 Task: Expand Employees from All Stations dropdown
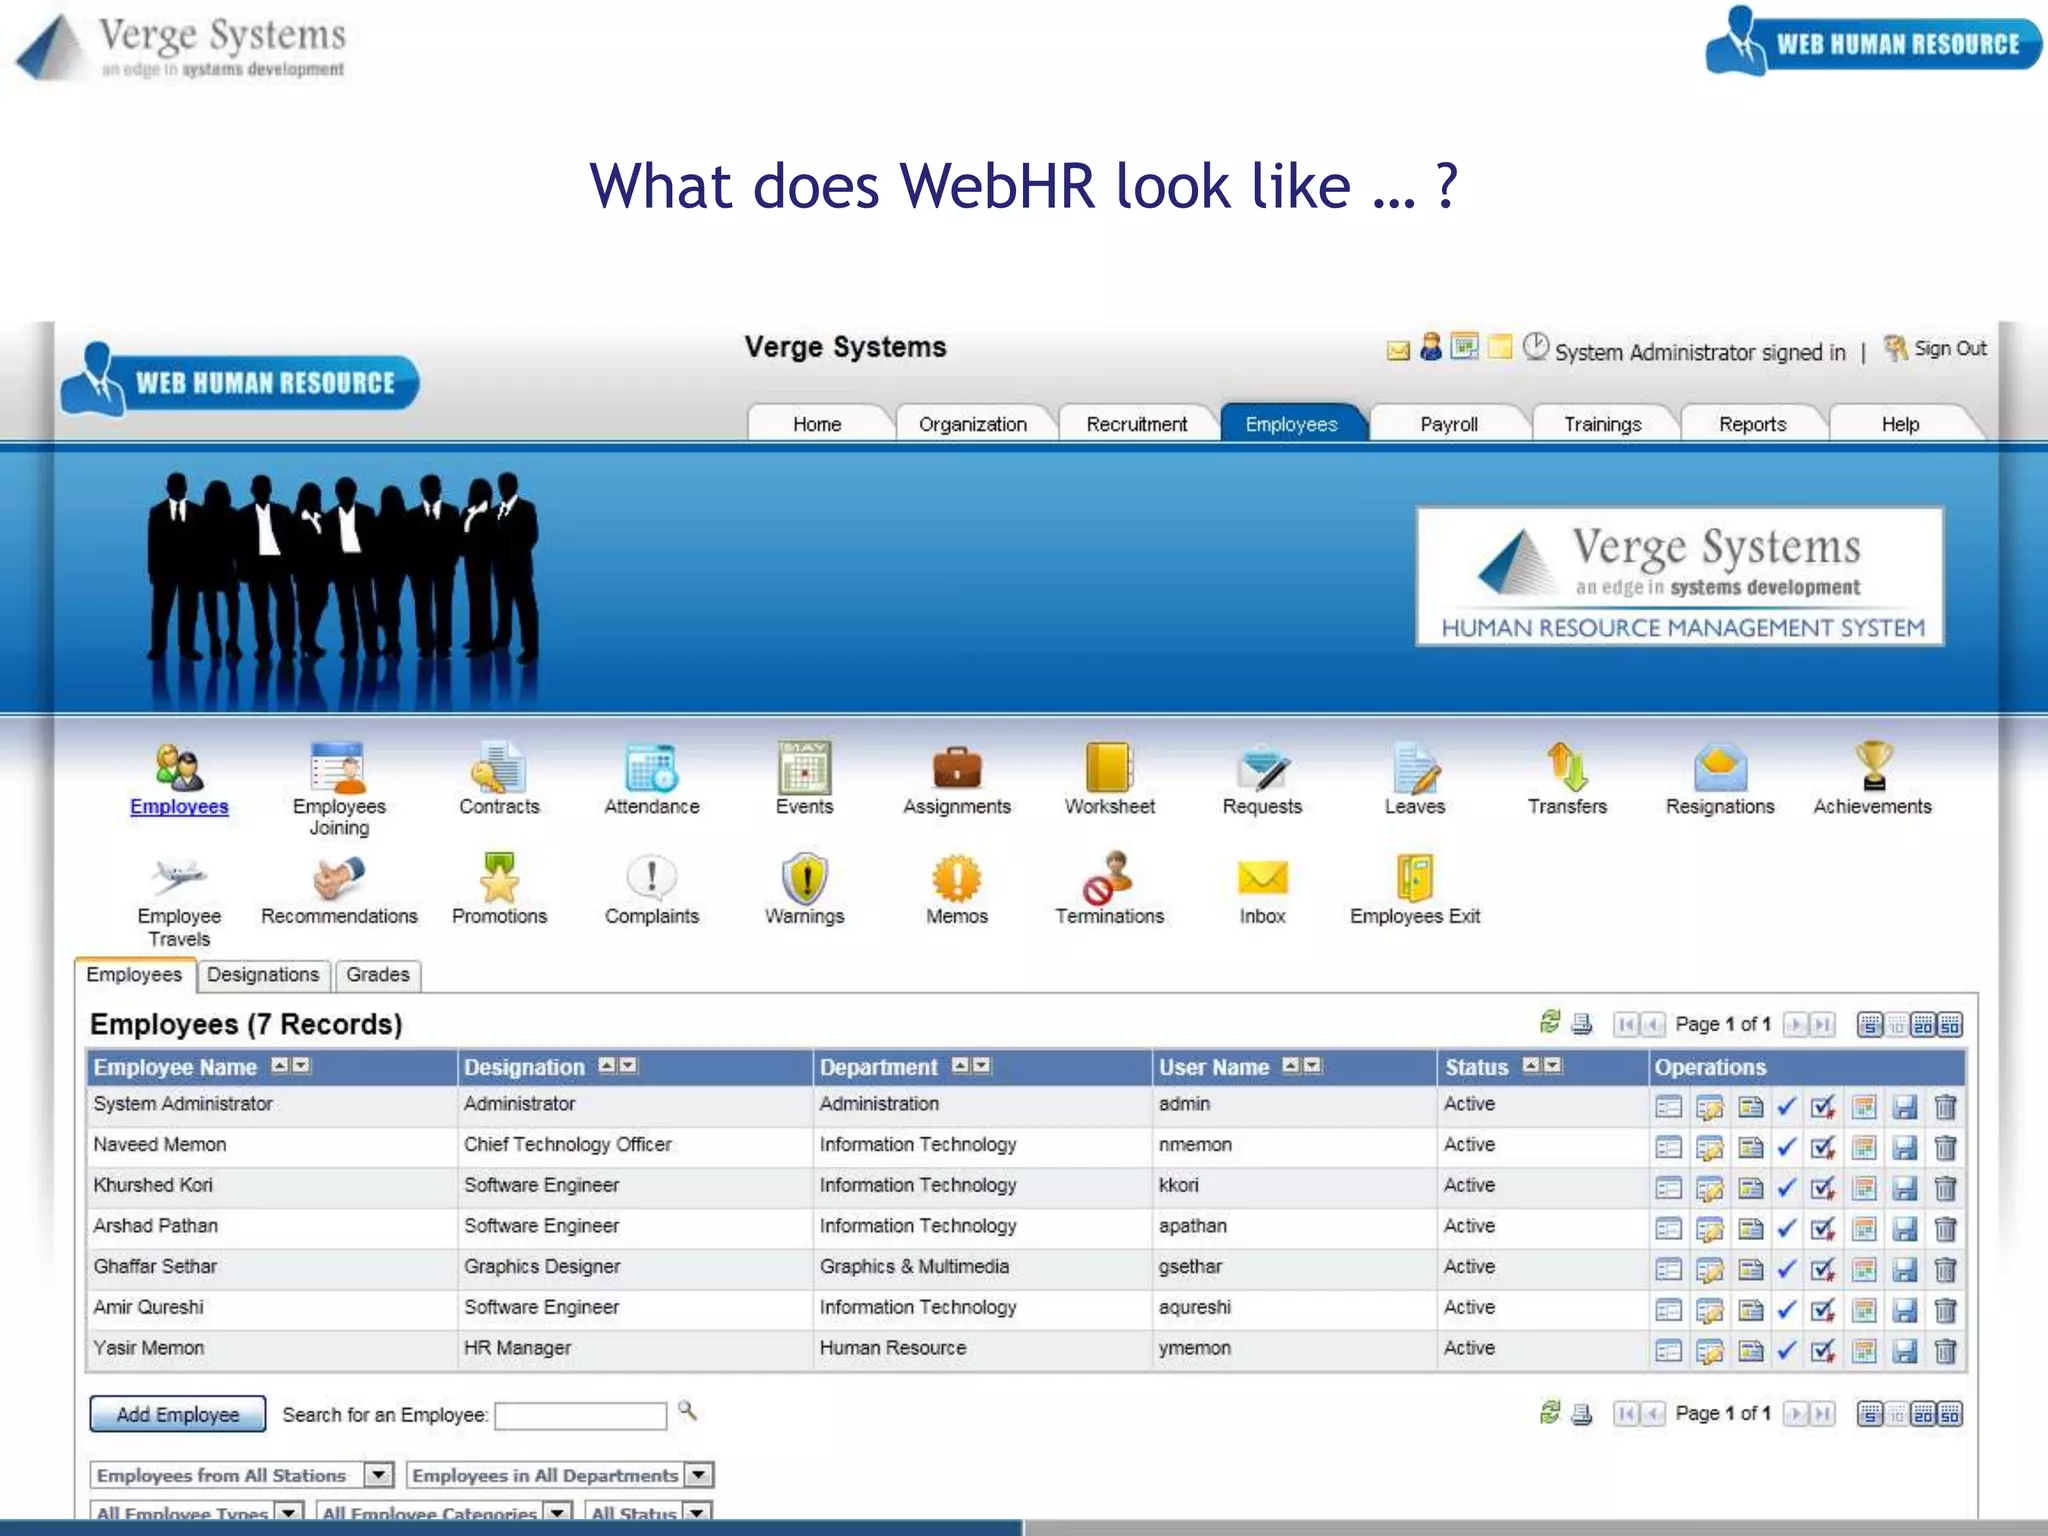[378, 1475]
